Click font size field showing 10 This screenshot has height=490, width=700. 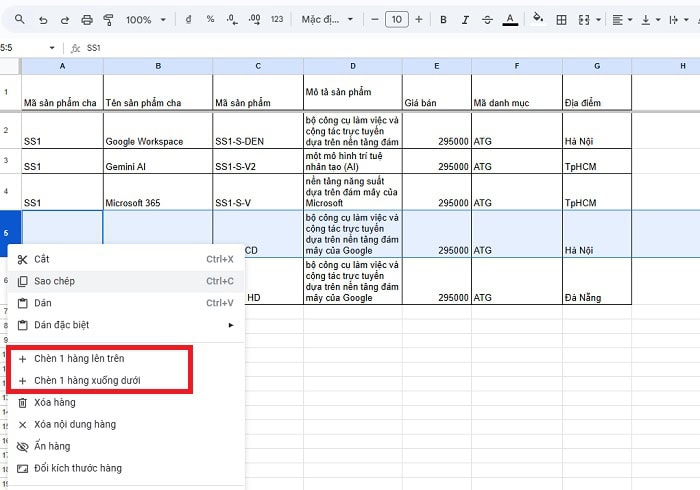click(x=396, y=19)
